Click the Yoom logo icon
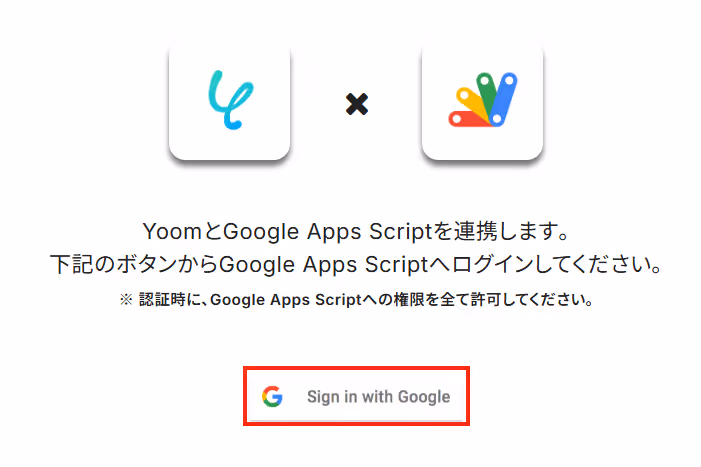 click(231, 100)
